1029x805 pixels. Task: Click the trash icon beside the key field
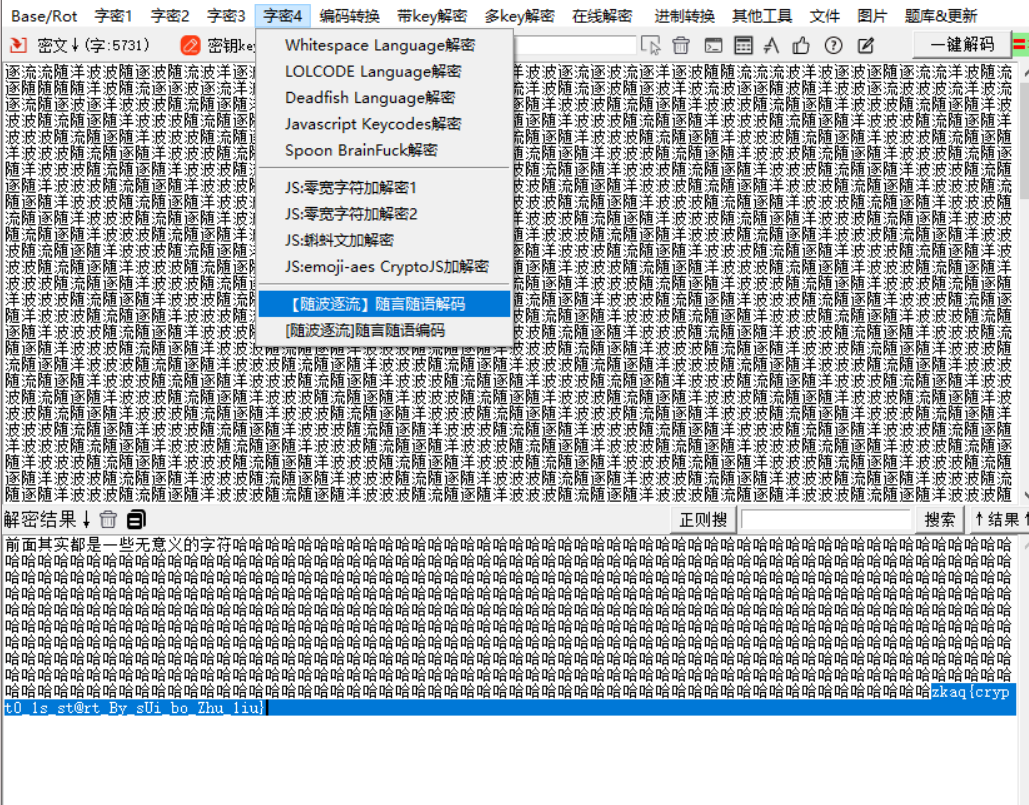[x=681, y=45]
